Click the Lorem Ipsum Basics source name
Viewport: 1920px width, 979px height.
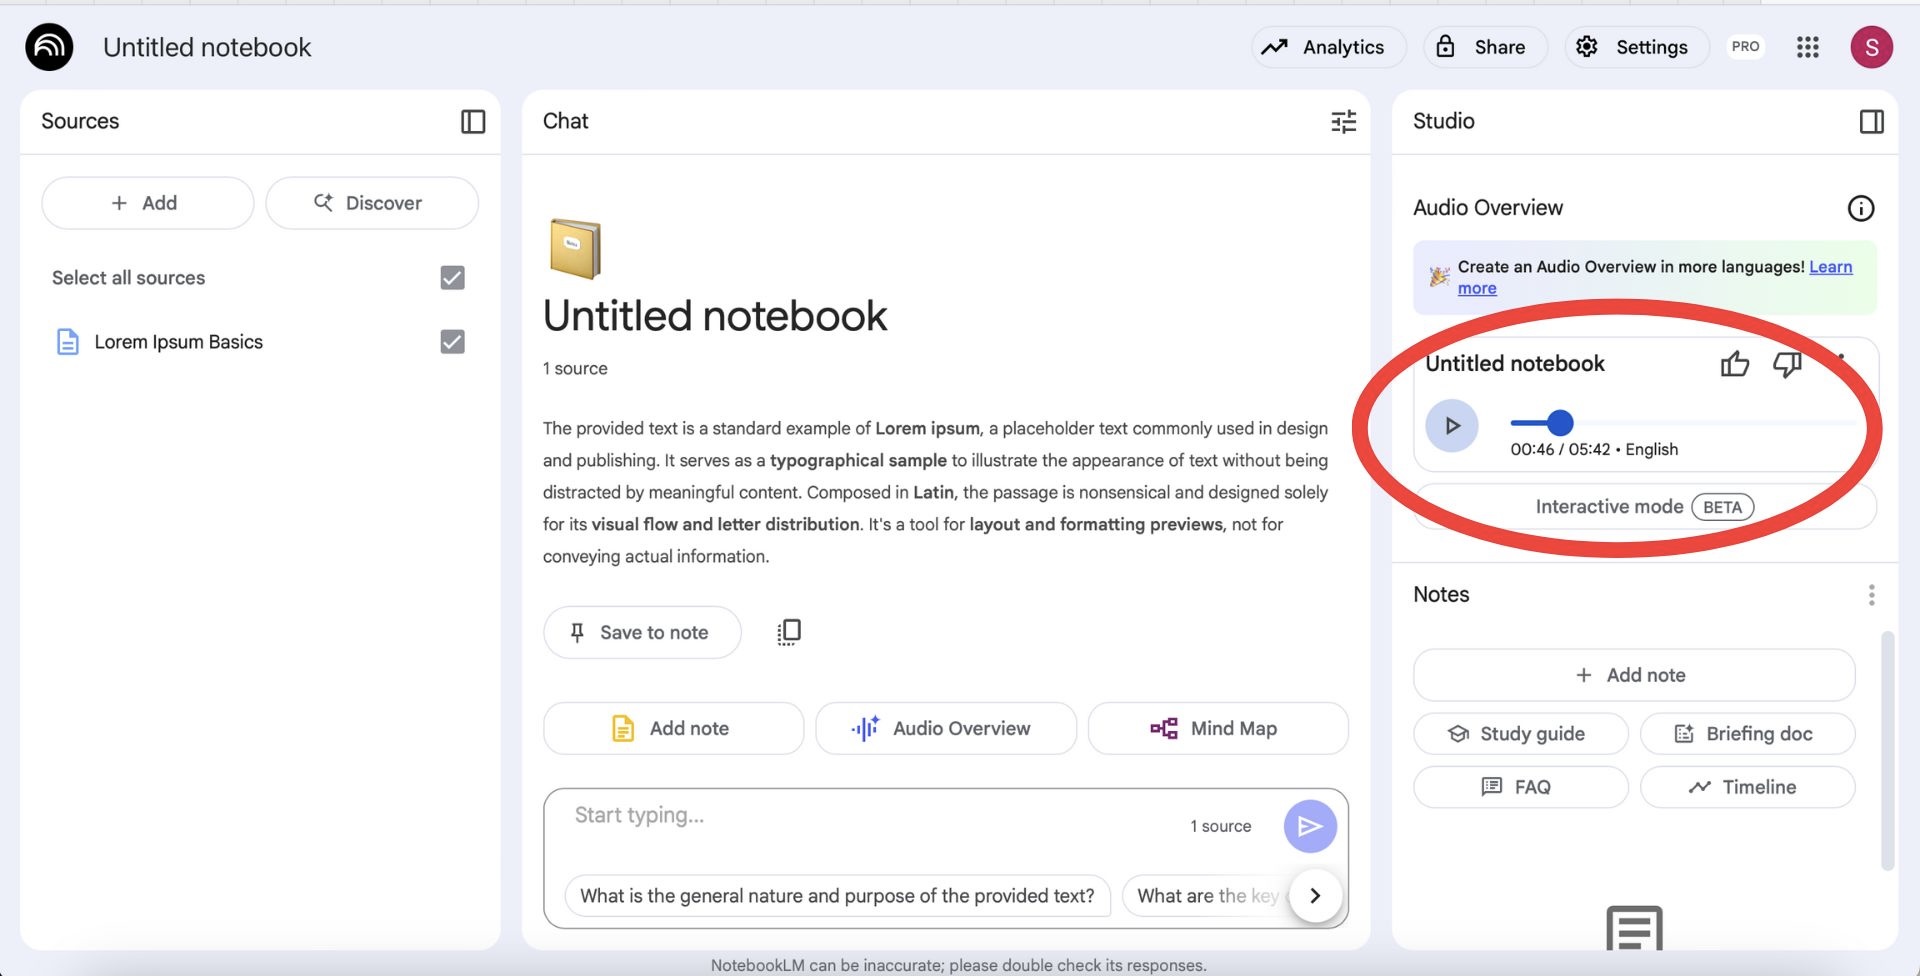click(178, 343)
